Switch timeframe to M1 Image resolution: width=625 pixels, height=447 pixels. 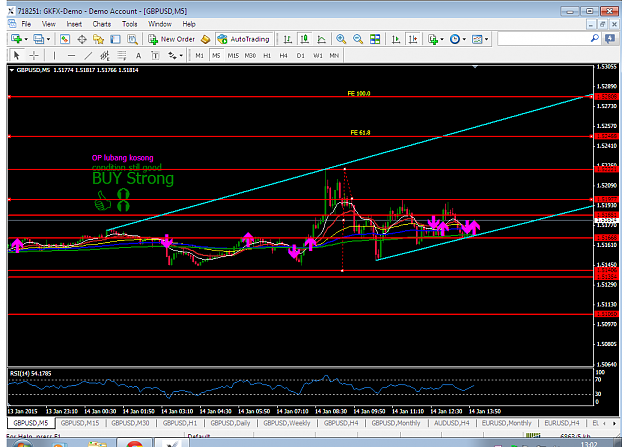199,55
